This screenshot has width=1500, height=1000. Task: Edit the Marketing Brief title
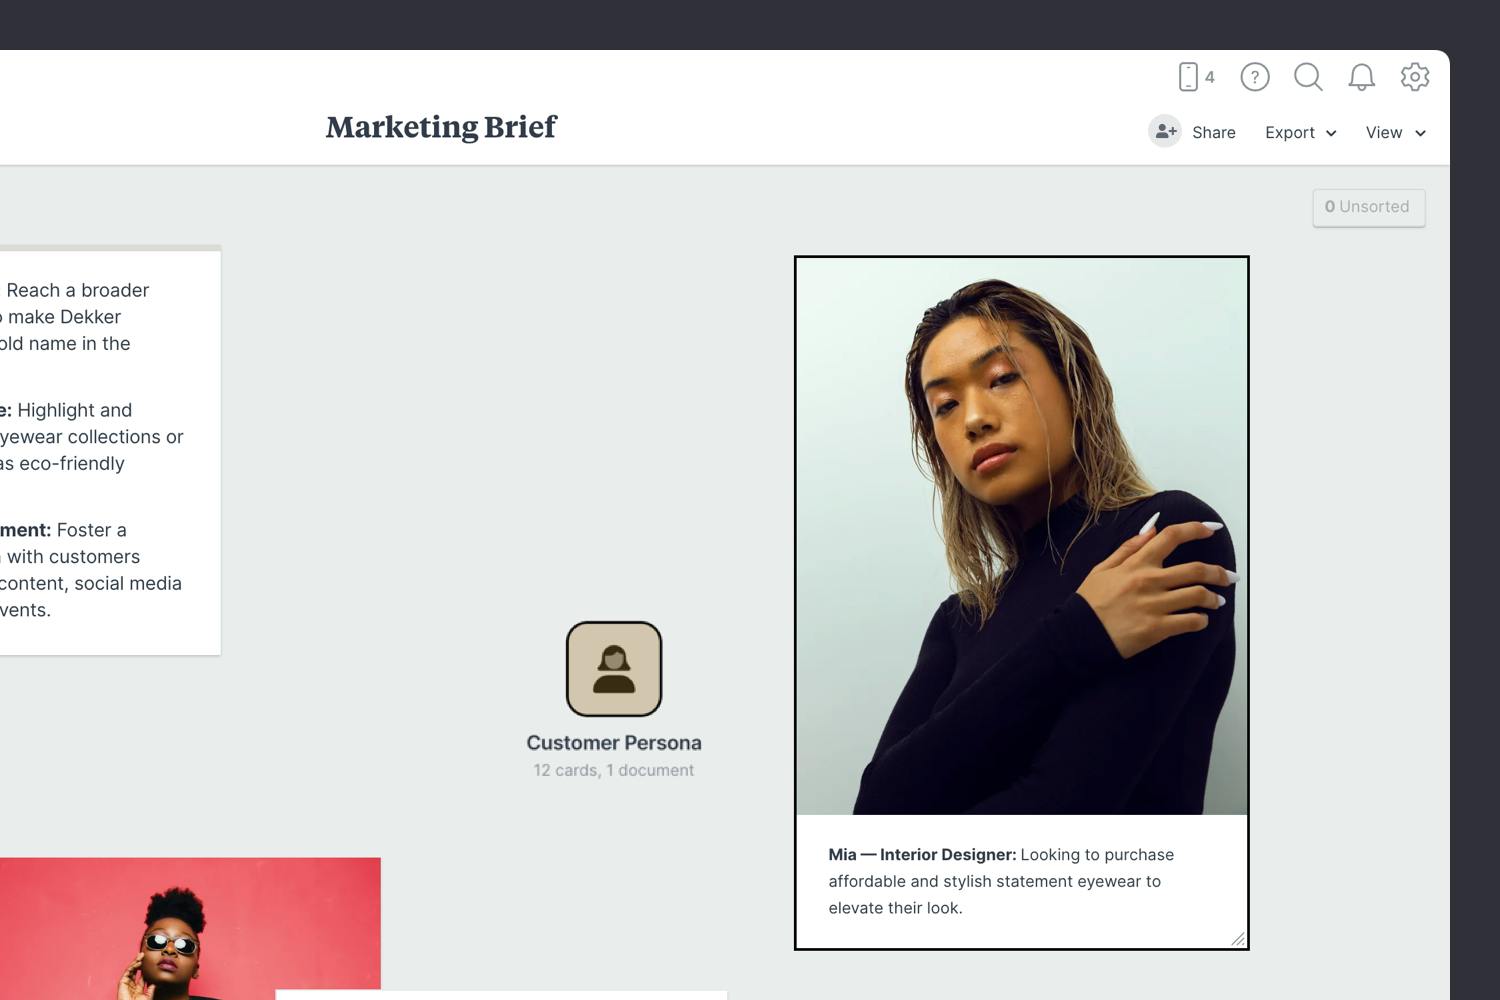click(x=440, y=127)
